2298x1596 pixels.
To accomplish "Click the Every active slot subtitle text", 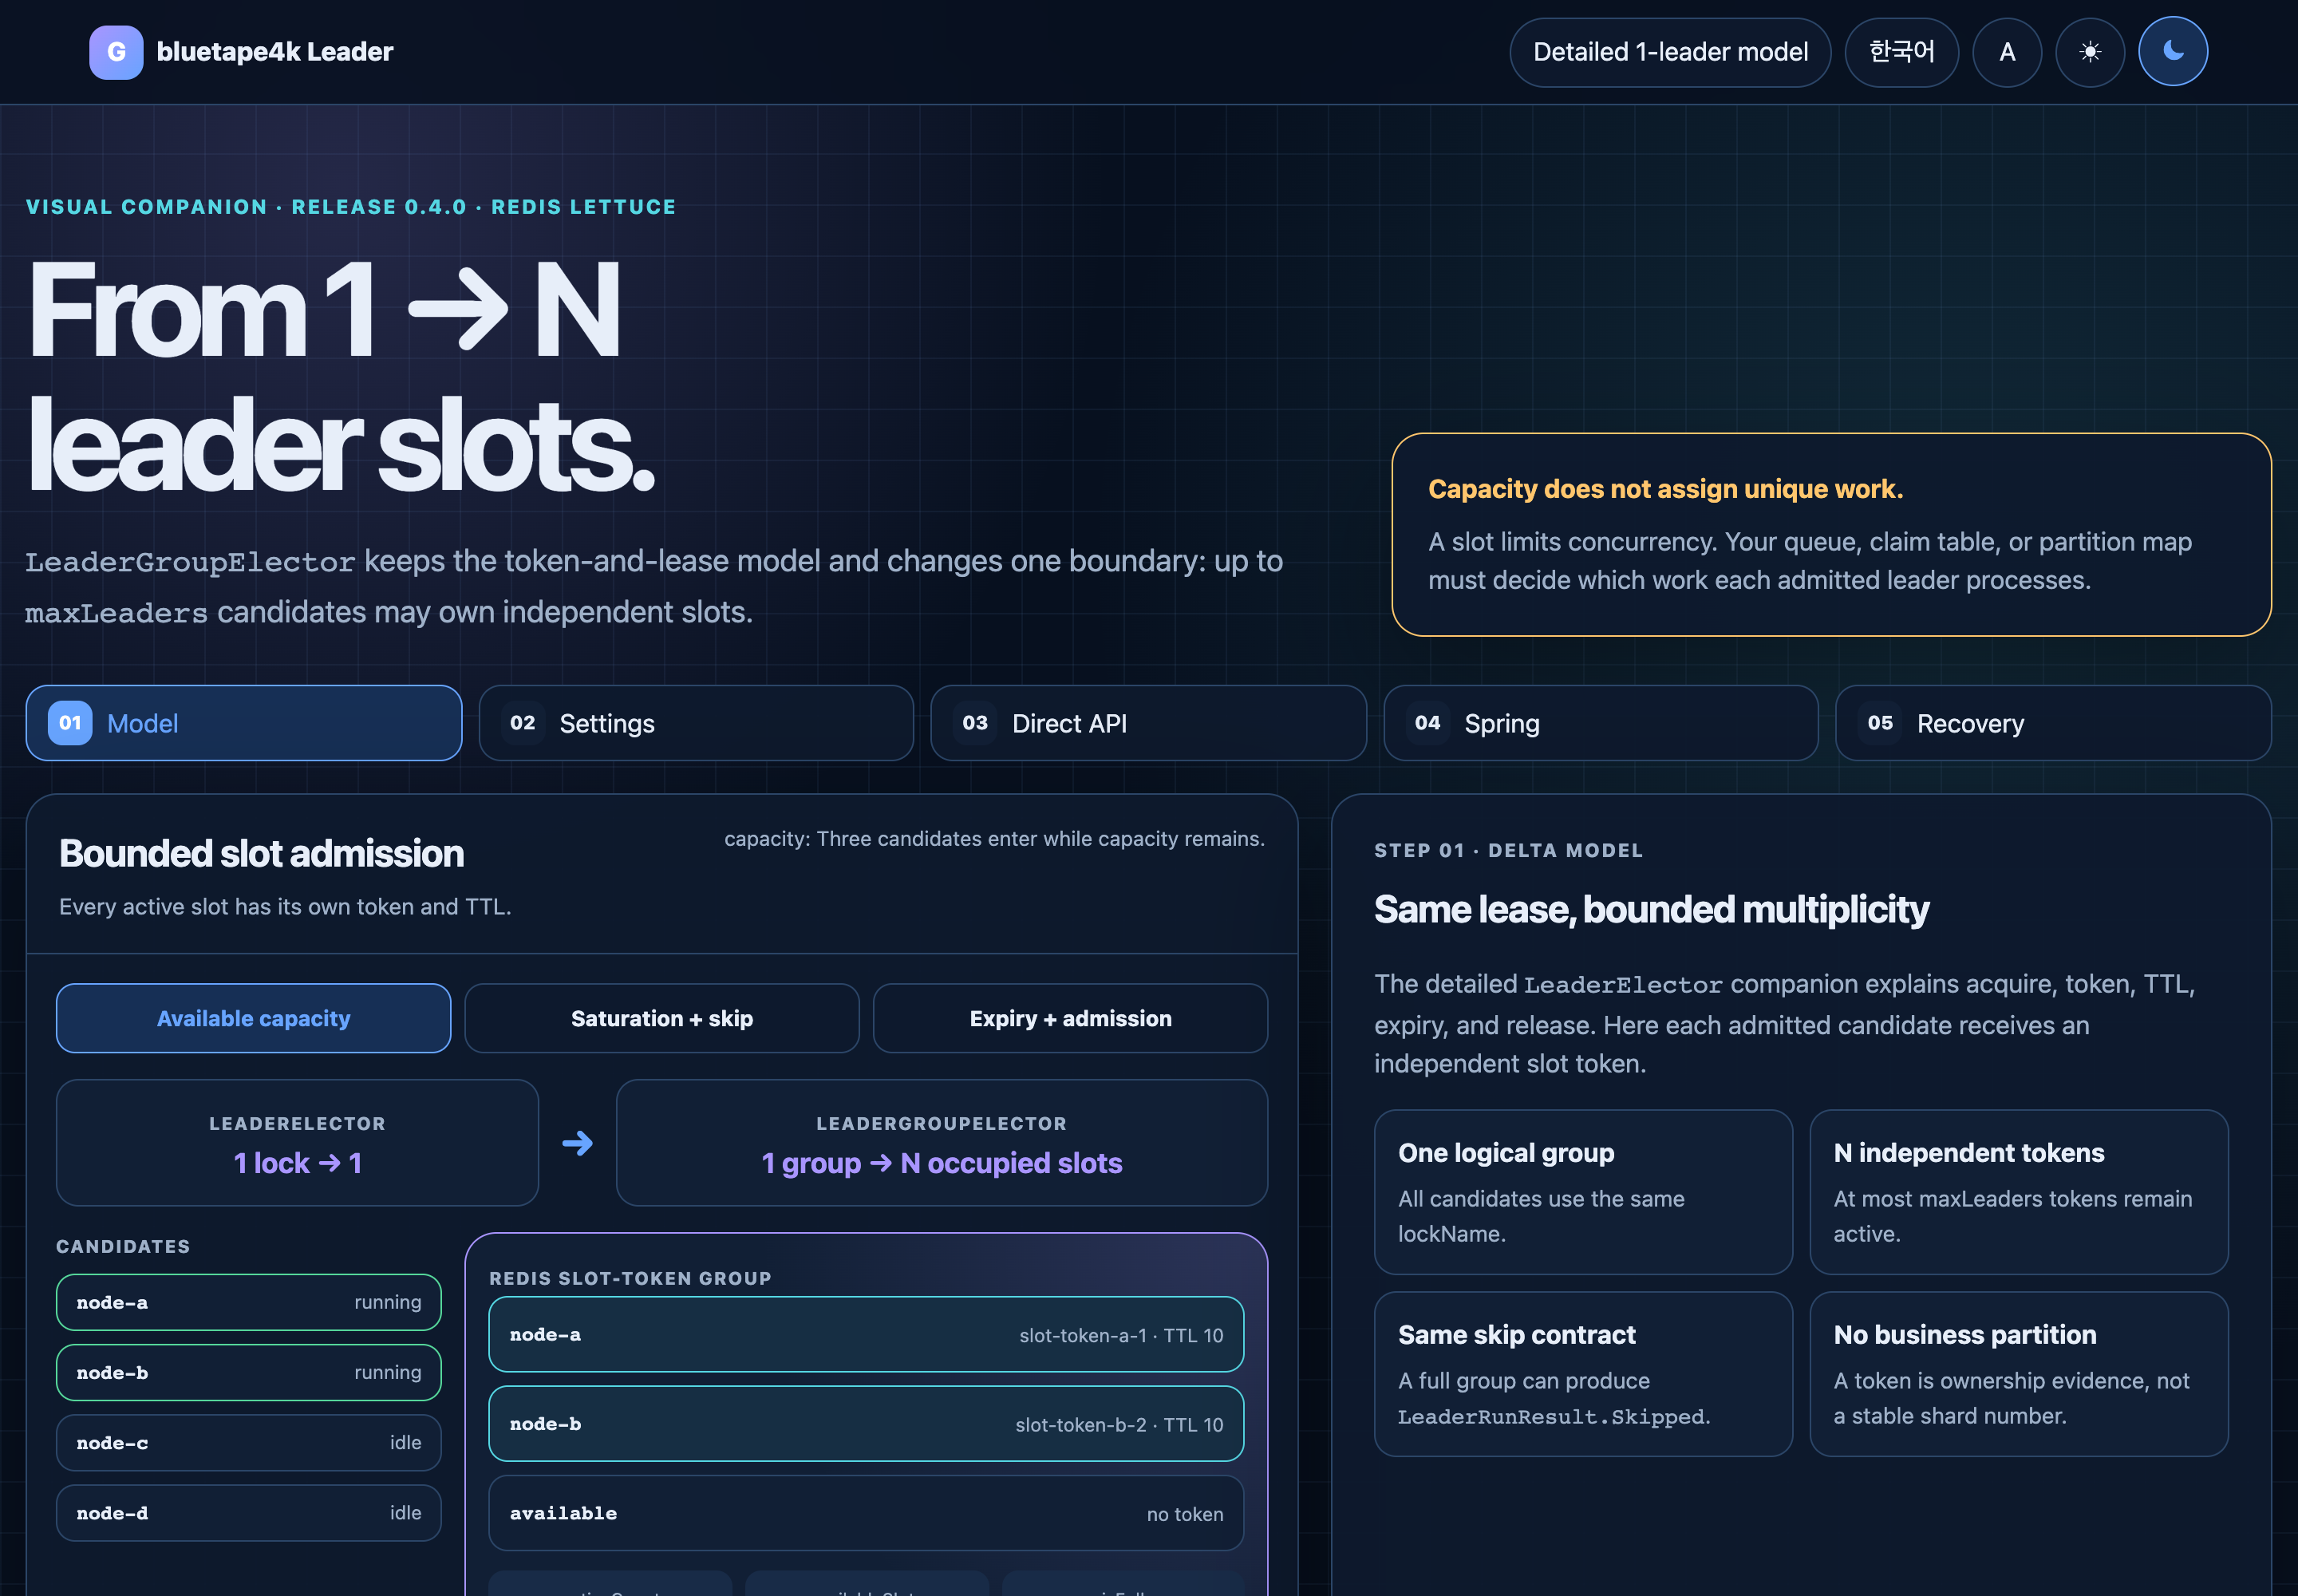I will coord(285,907).
